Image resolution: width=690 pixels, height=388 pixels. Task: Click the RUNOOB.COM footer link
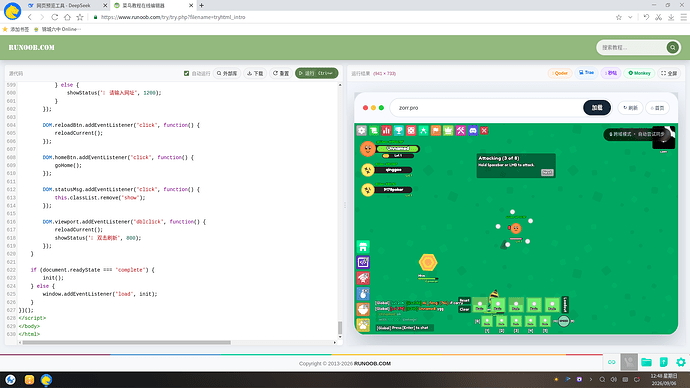372,364
